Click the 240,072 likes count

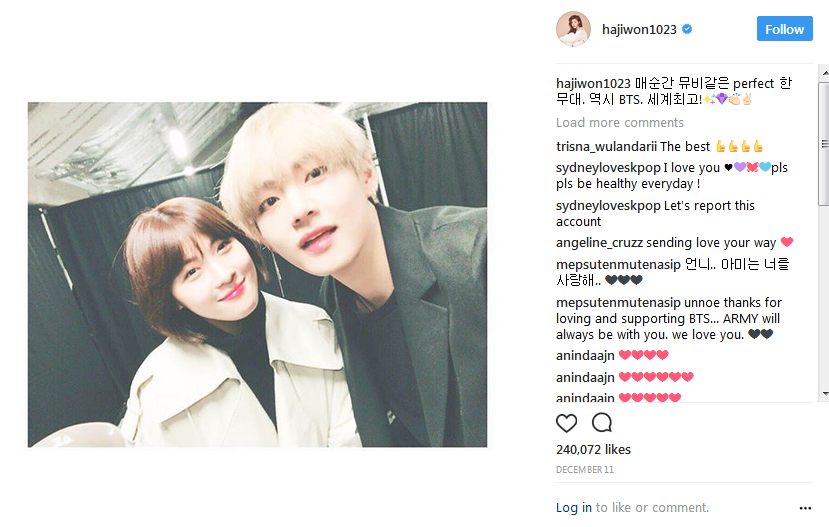593,450
